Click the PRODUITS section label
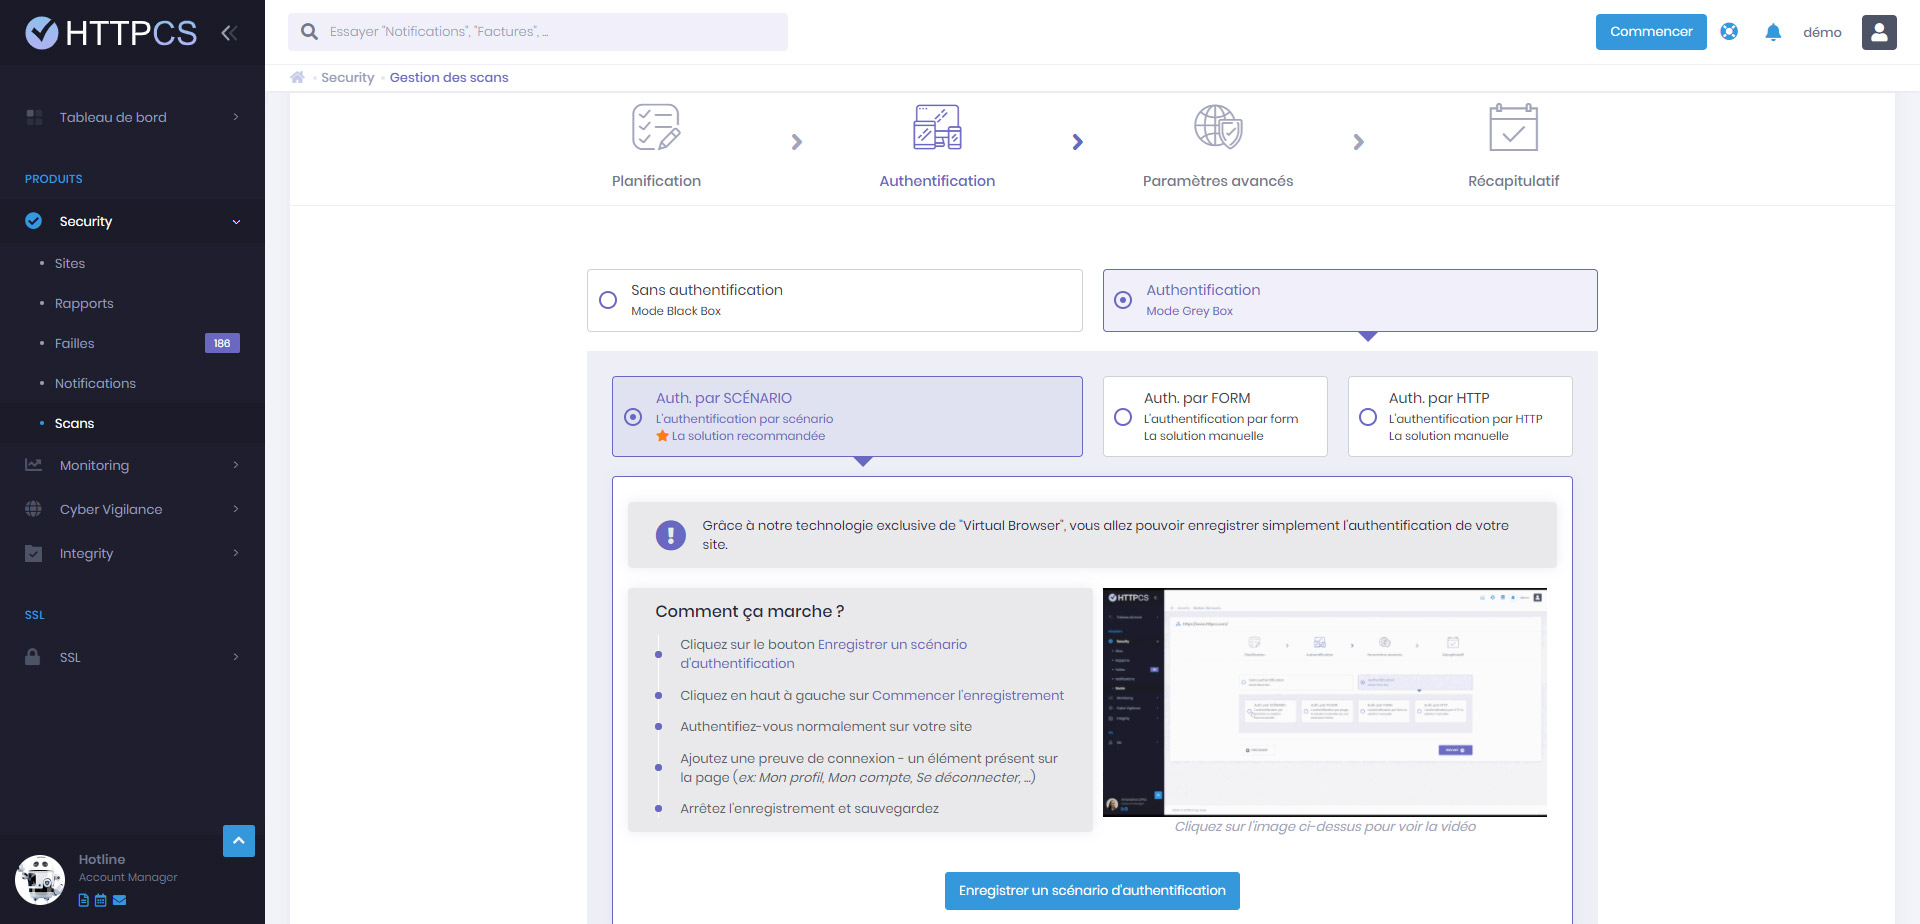The image size is (1920, 924). click(54, 179)
